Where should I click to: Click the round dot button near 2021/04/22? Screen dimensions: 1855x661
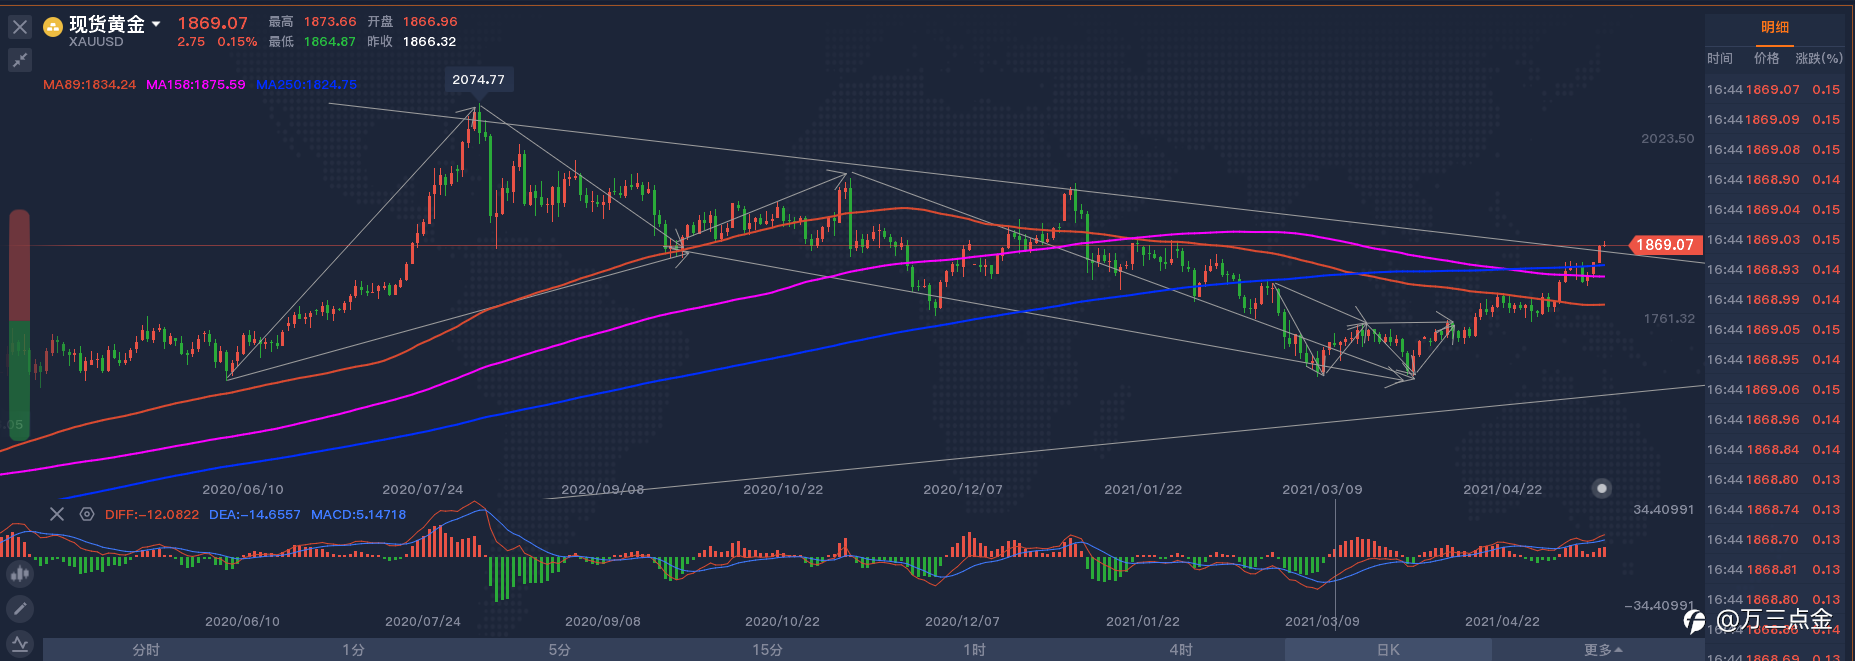pos(1602,488)
